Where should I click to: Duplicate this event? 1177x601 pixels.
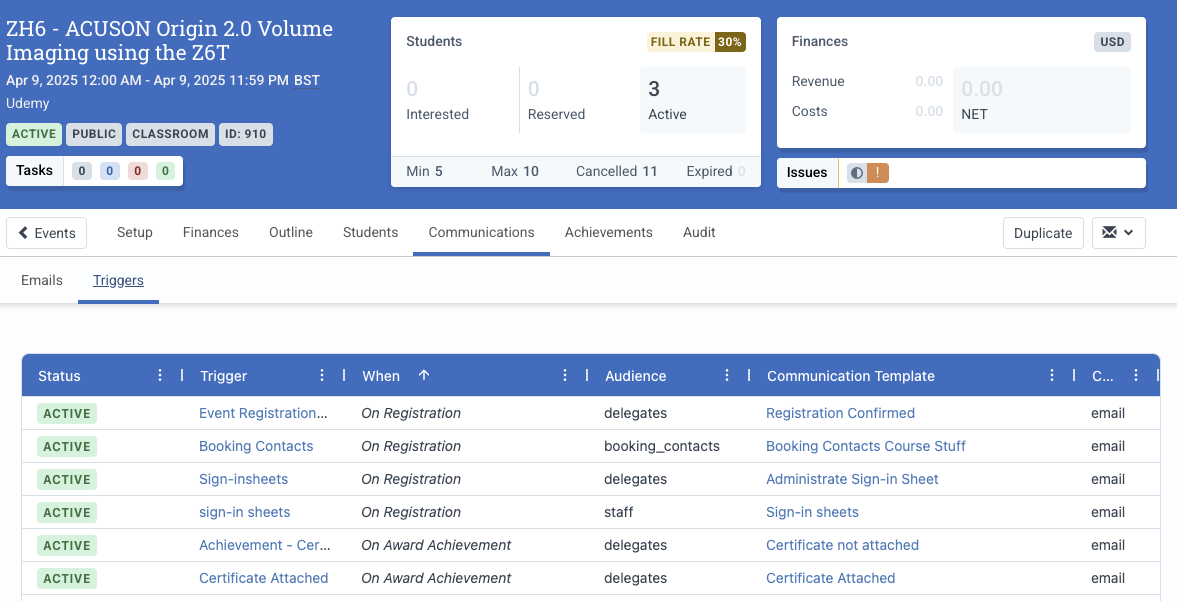pyautogui.click(x=1043, y=233)
